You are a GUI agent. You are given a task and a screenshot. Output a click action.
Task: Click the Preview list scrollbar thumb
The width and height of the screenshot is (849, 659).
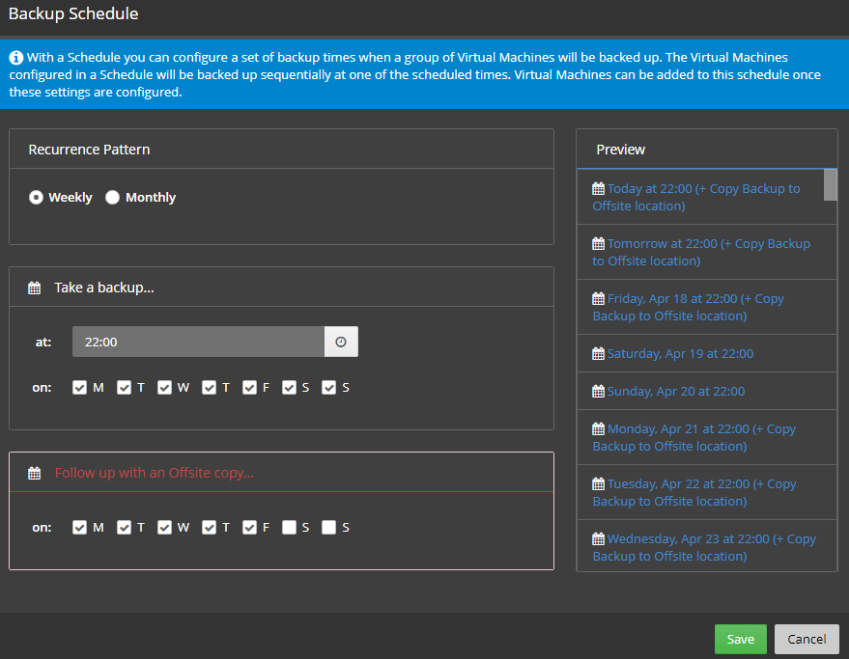(830, 185)
